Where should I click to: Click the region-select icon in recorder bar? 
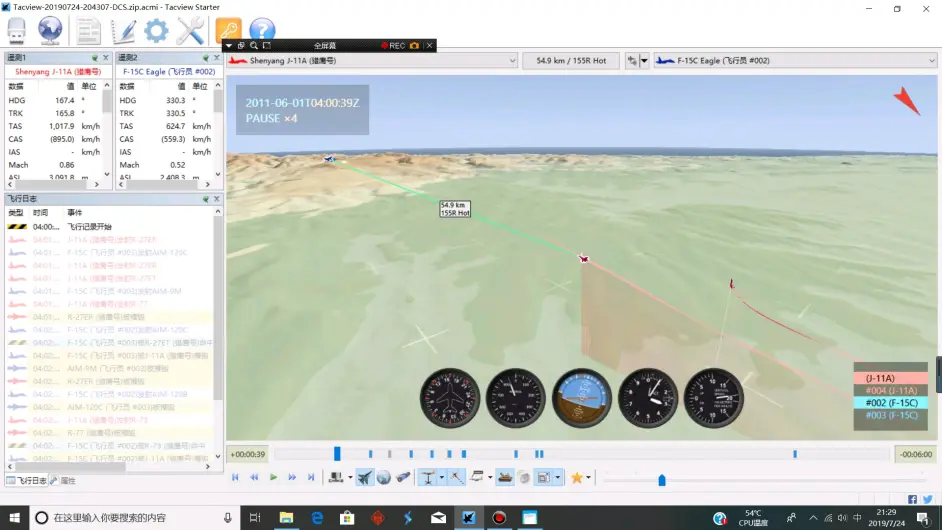[267, 46]
